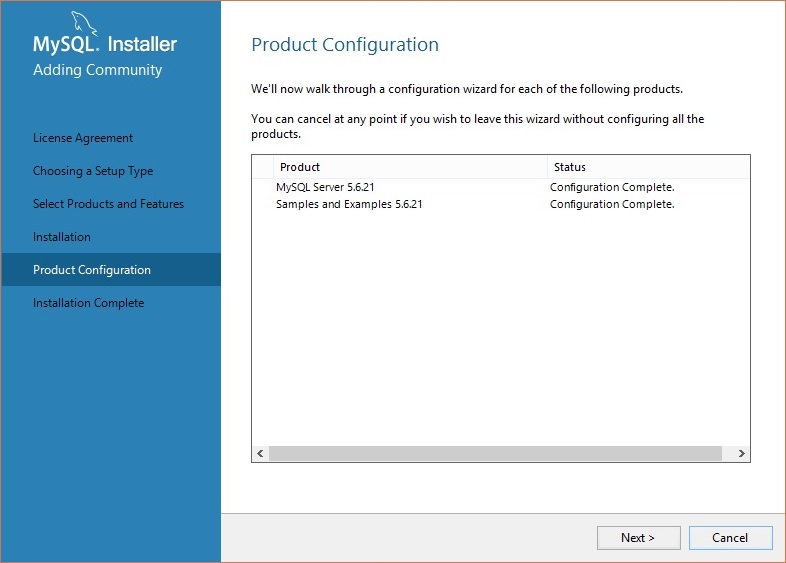Click the horizontal scrollbar left arrow
Image resolution: width=786 pixels, height=563 pixels.
pyautogui.click(x=260, y=453)
